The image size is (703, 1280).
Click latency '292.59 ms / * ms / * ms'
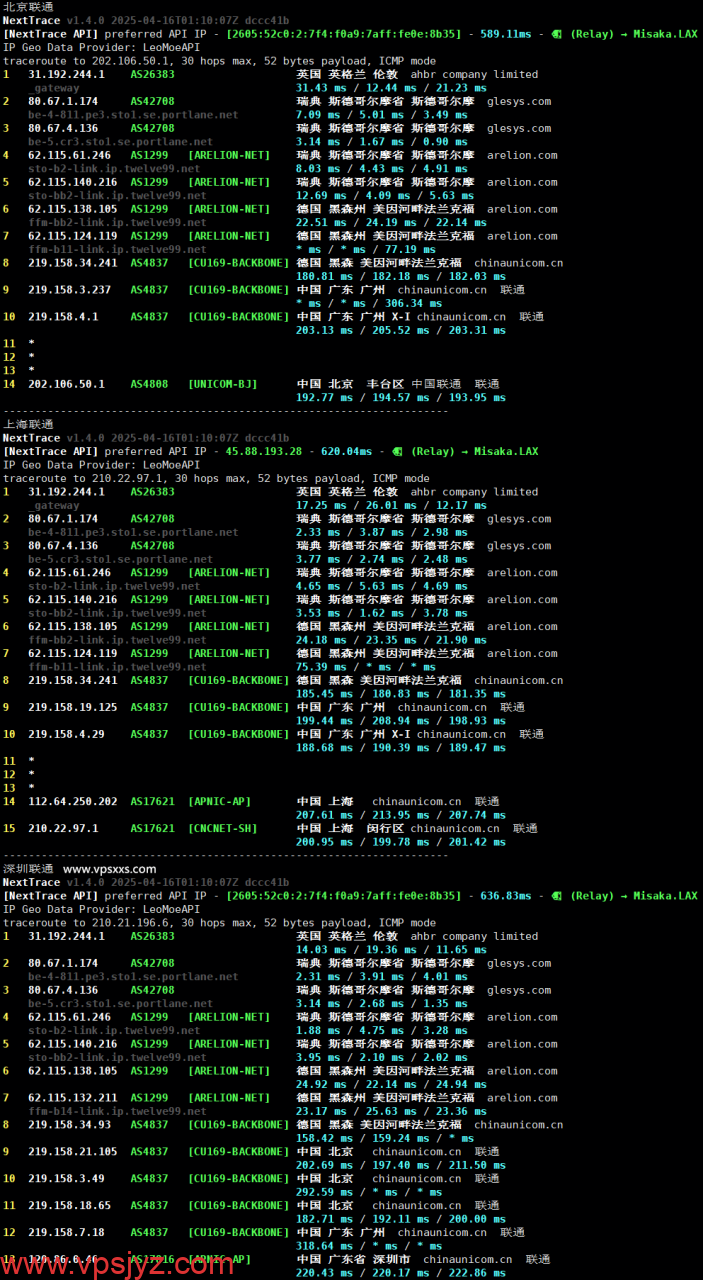point(369,1192)
